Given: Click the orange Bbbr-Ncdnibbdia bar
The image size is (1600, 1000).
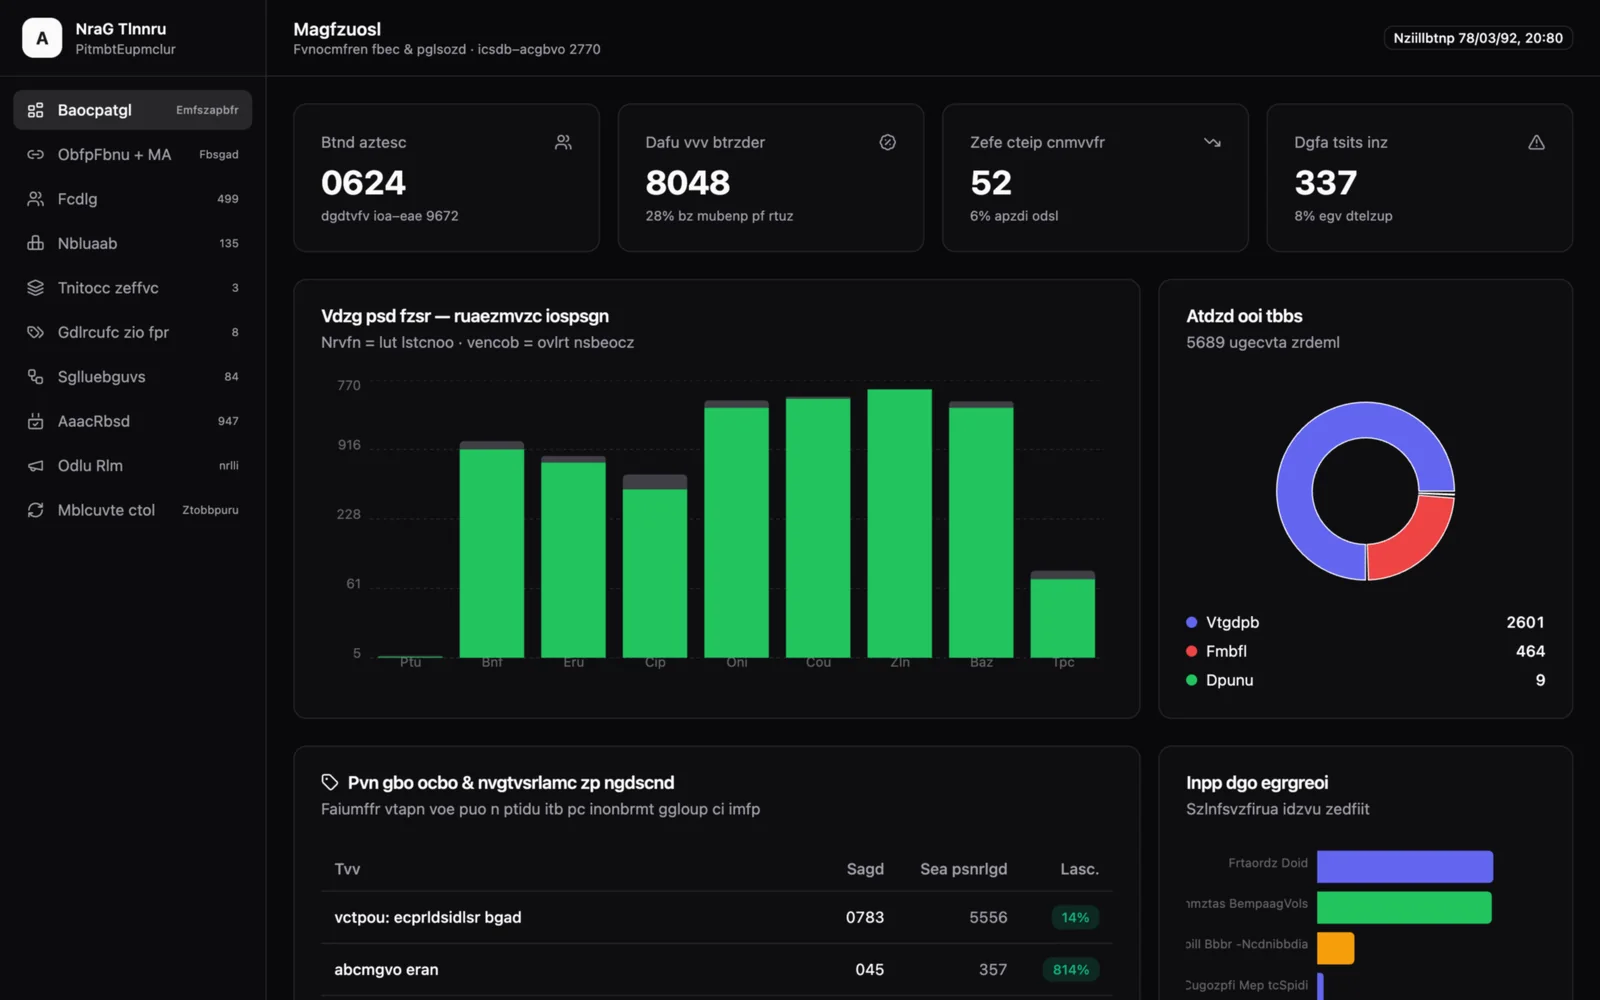Looking at the screenshot, I should point(1335,948).
